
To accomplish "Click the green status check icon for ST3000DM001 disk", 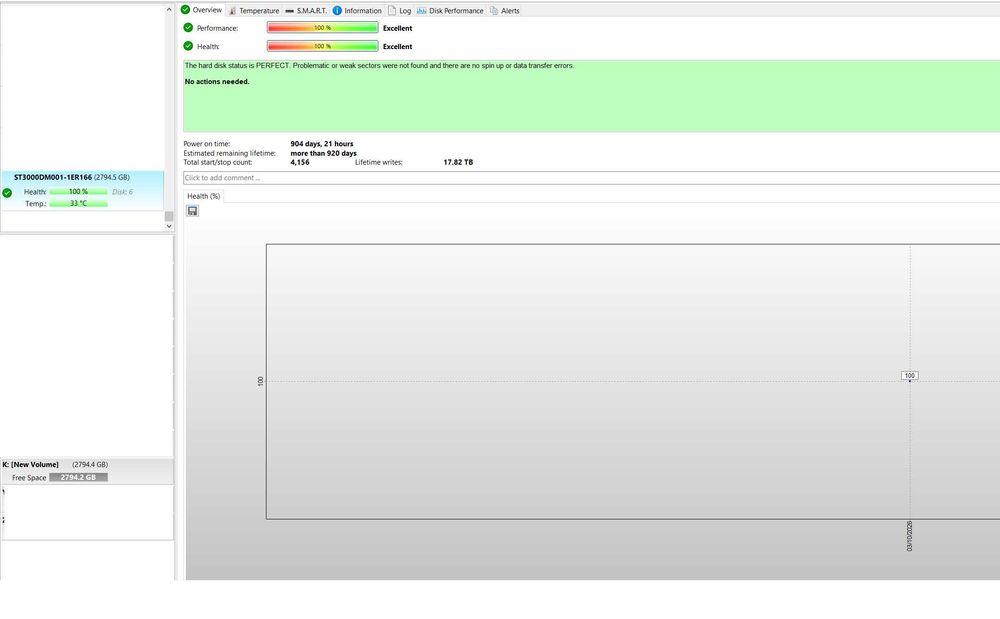I will [7, 193].
